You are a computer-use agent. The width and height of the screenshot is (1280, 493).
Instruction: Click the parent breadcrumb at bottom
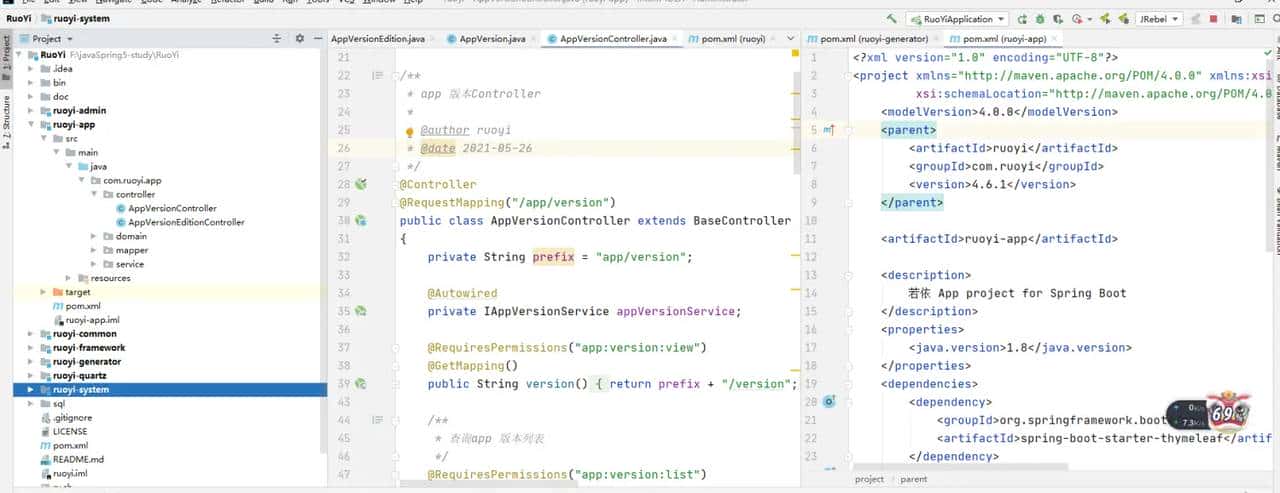[913, 479]
